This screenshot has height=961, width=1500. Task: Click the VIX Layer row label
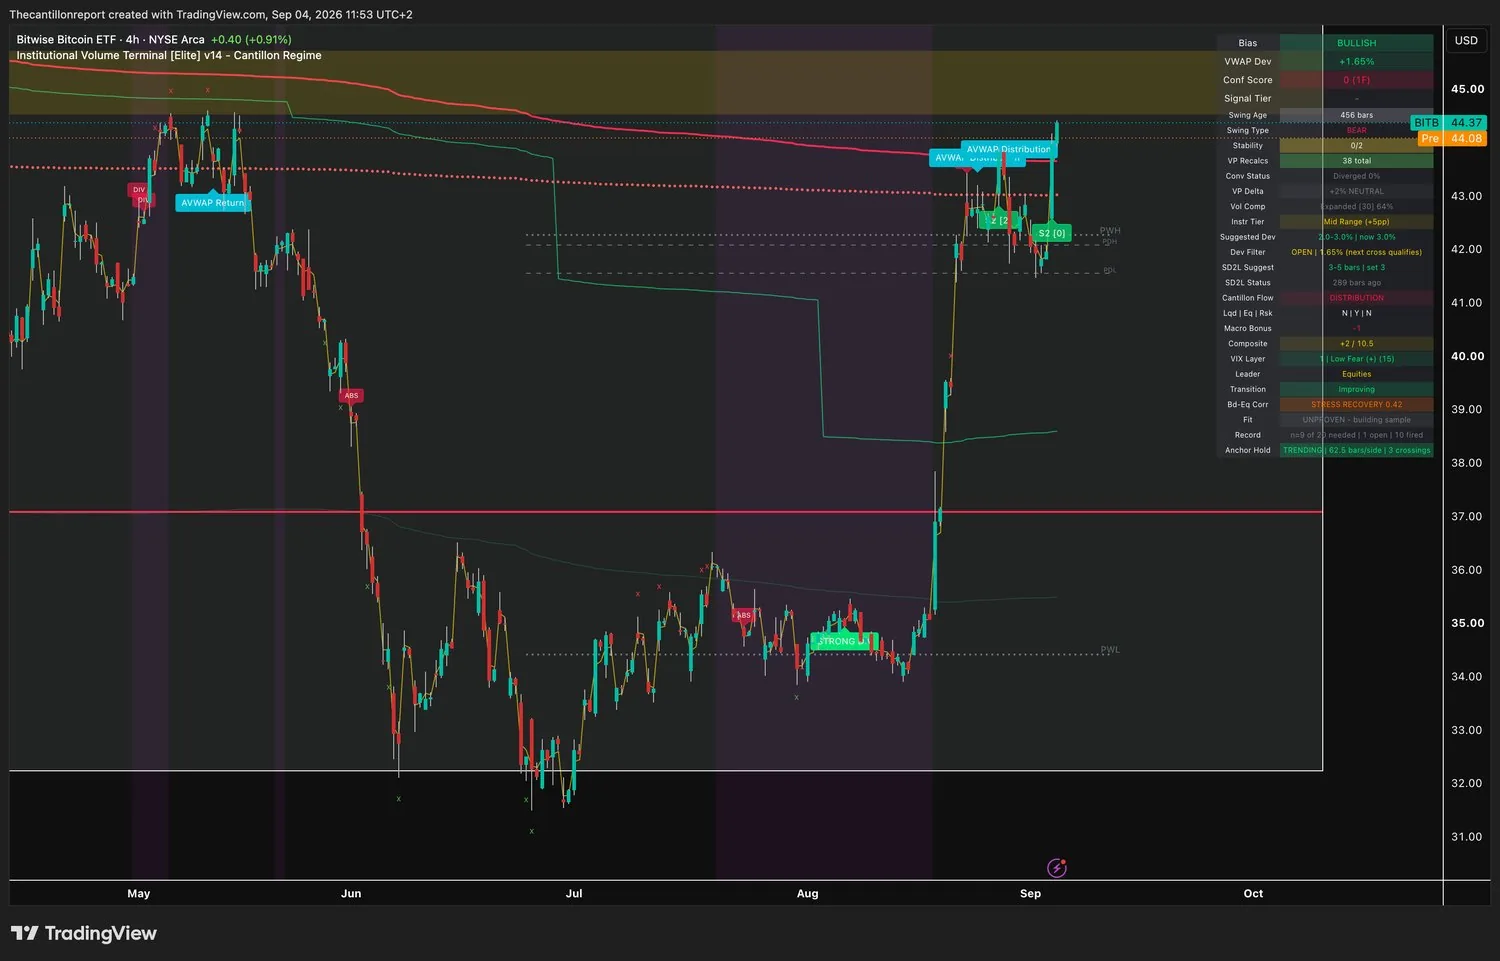coord(1248,359)
